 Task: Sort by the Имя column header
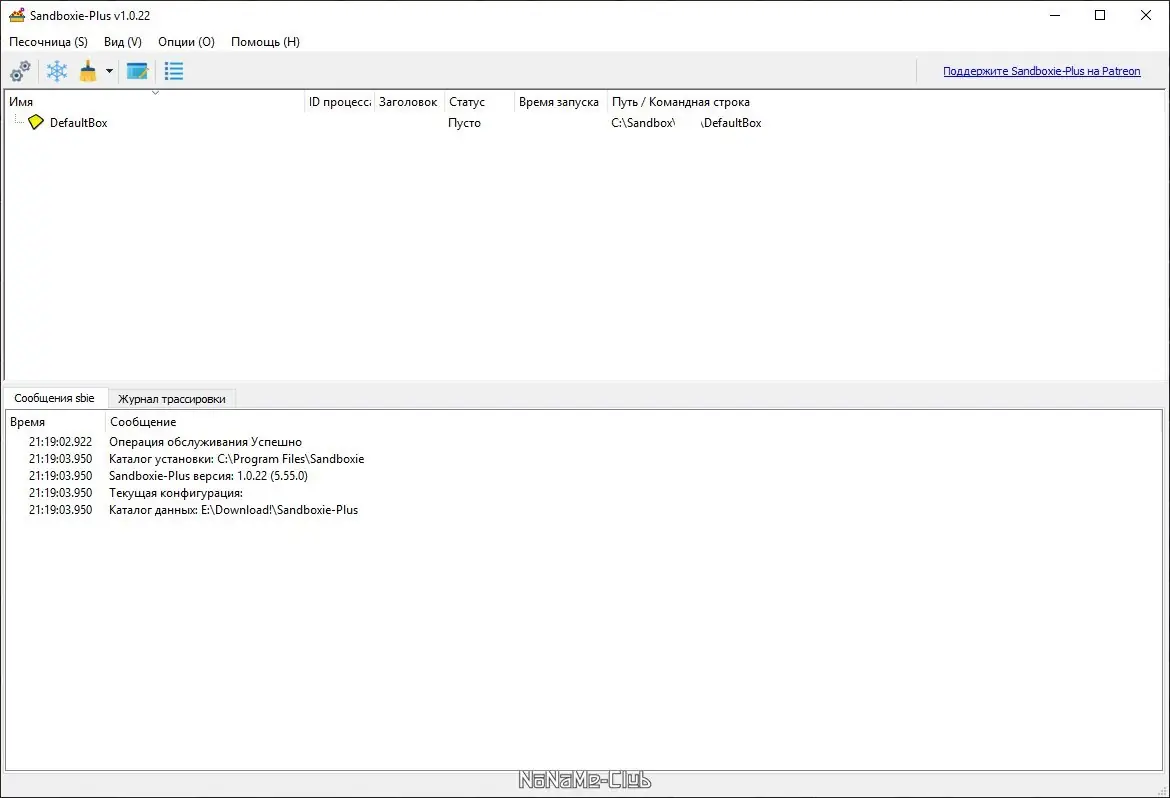[x=155, y=102]
